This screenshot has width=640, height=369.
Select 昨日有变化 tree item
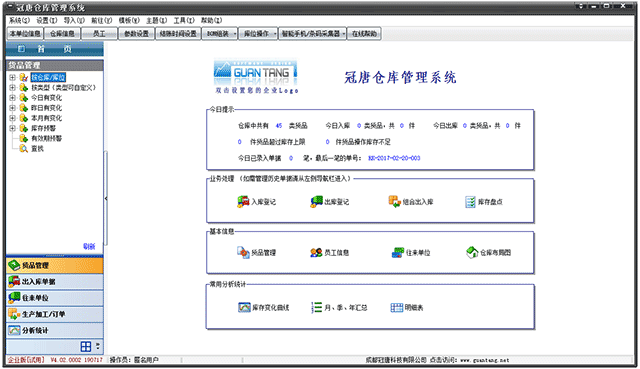point(47,108)
